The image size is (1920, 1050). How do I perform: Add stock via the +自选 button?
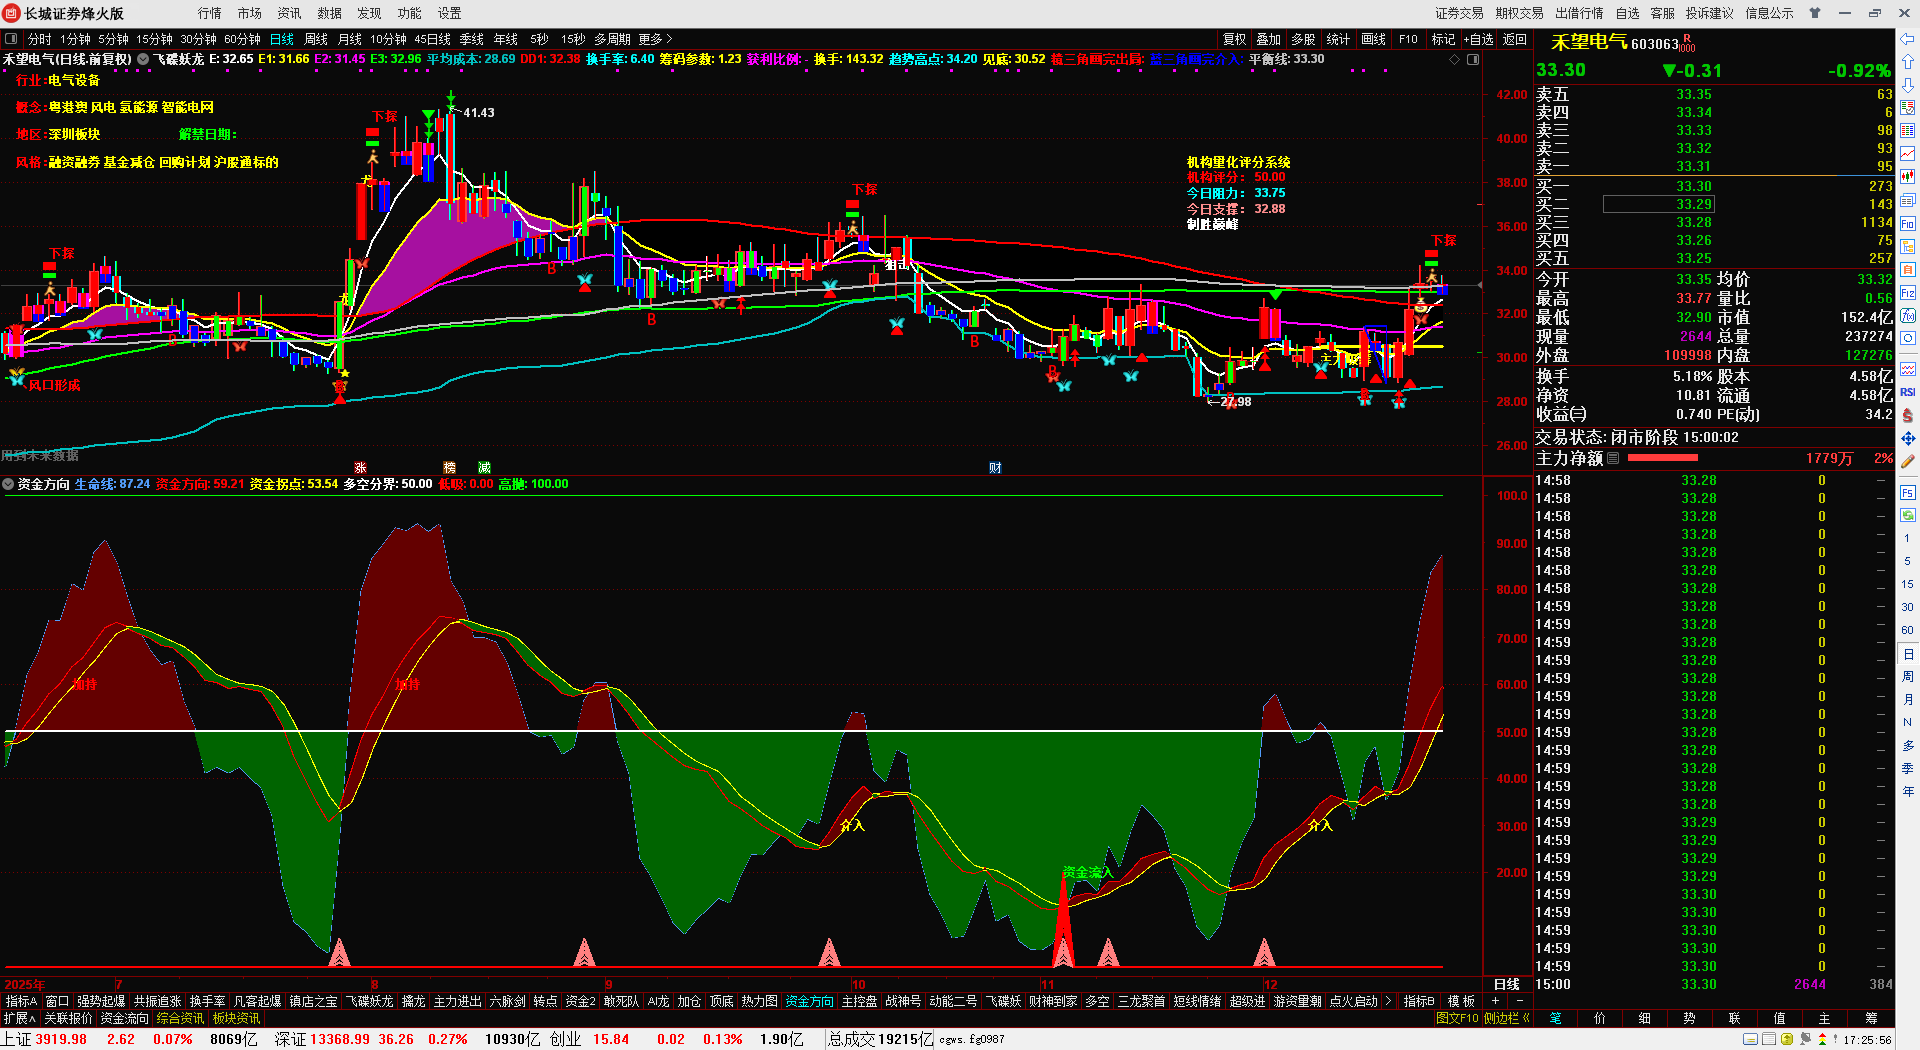pos(1478,39)
